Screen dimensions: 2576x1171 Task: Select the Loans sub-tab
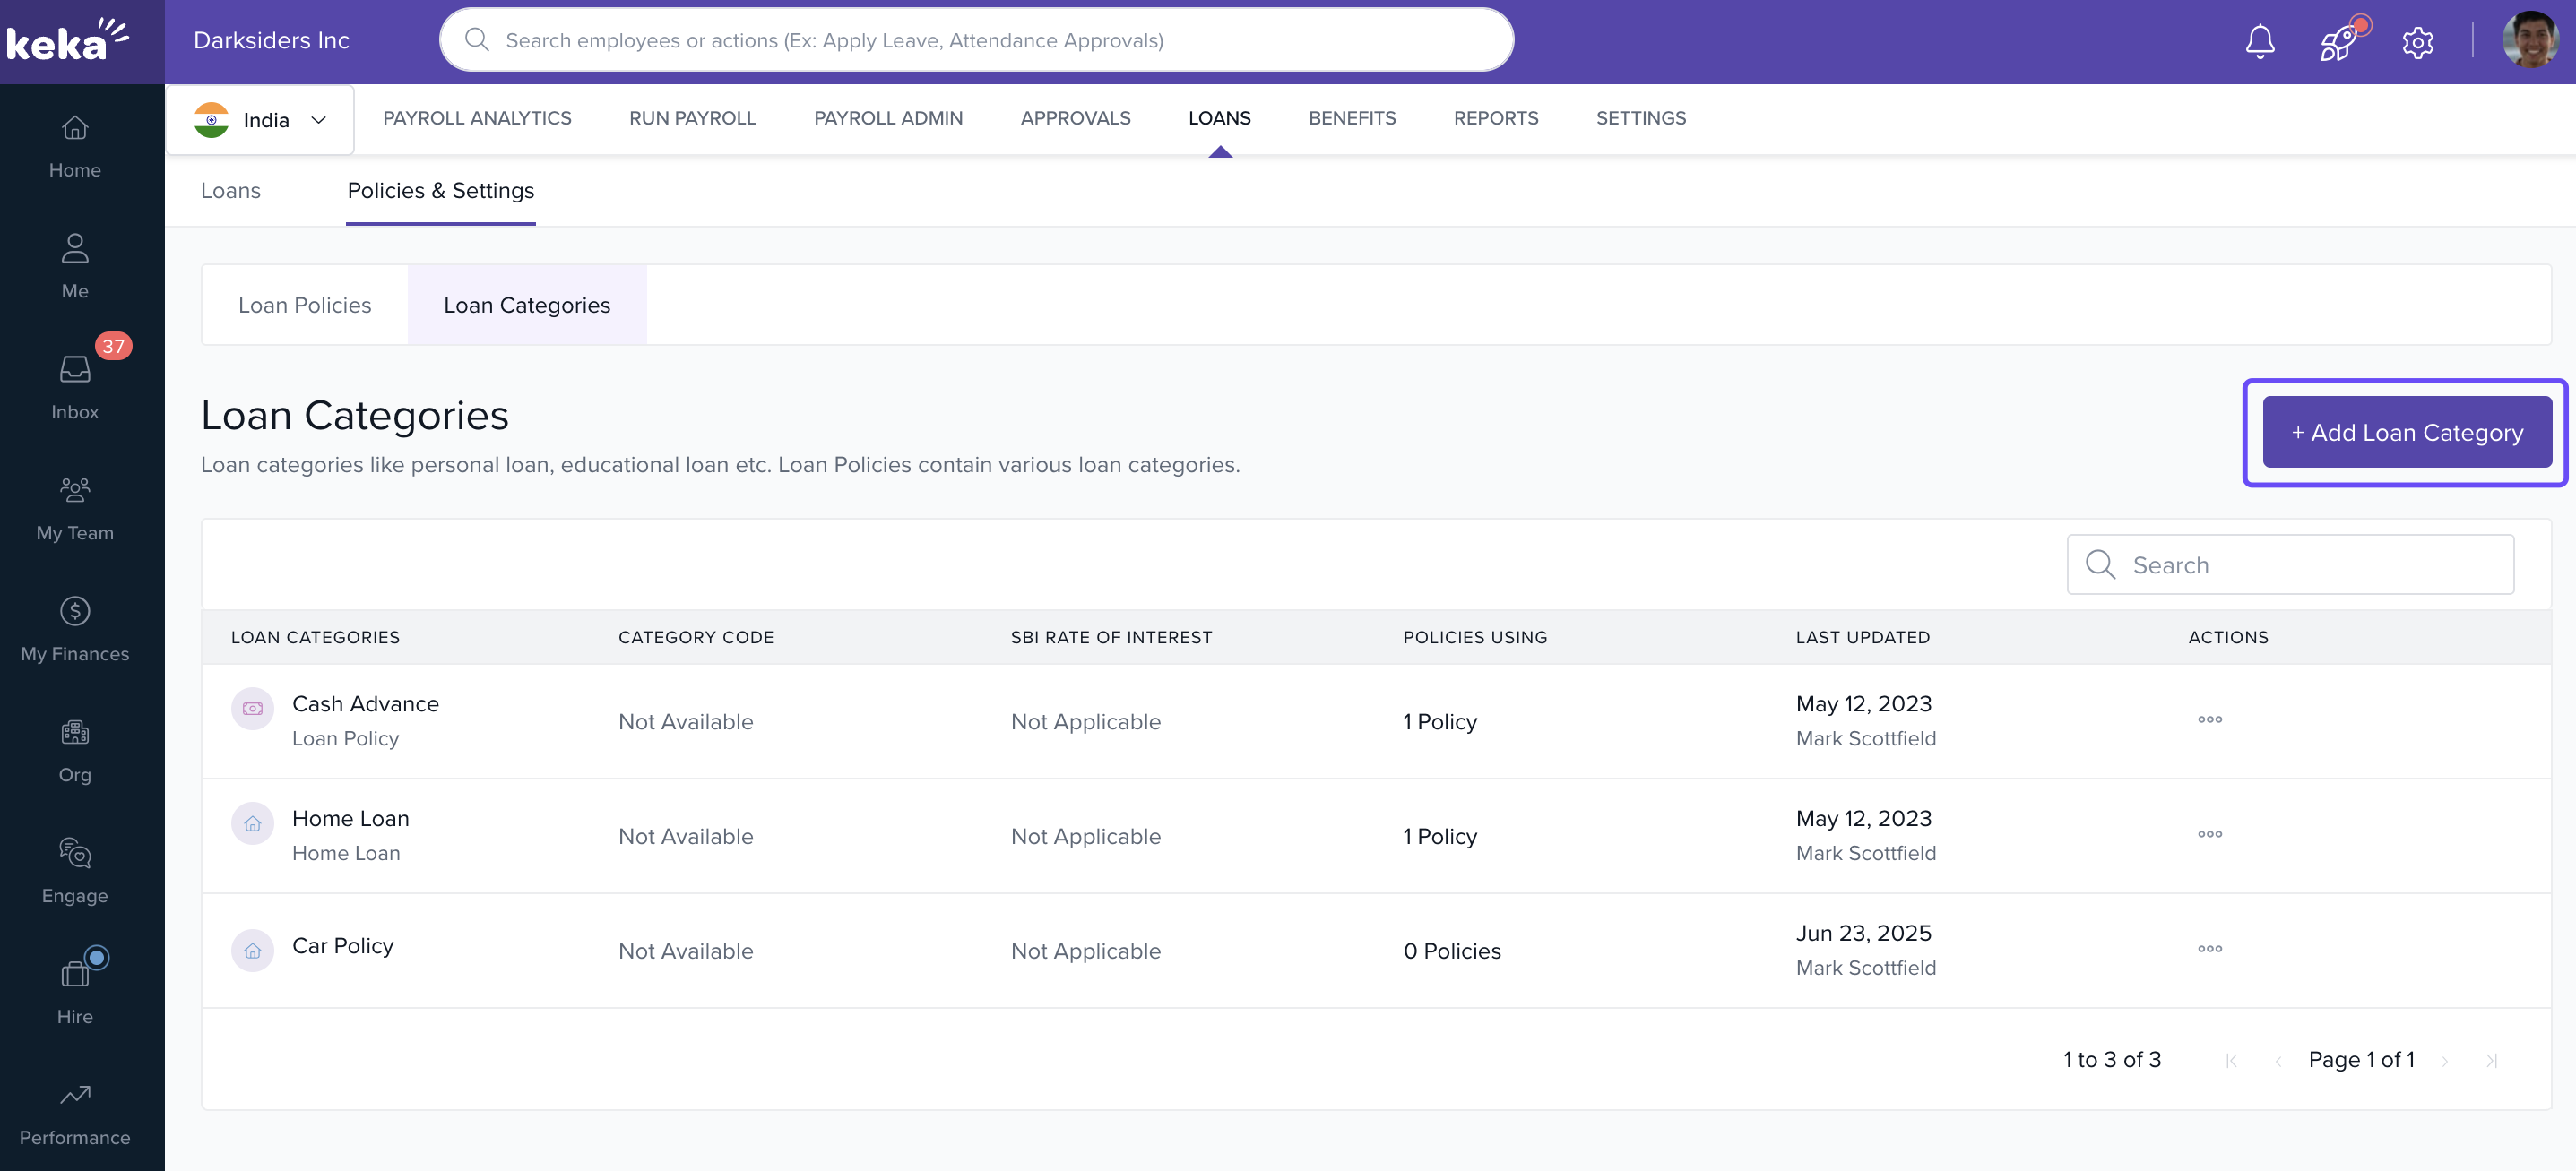coord(230,190)
